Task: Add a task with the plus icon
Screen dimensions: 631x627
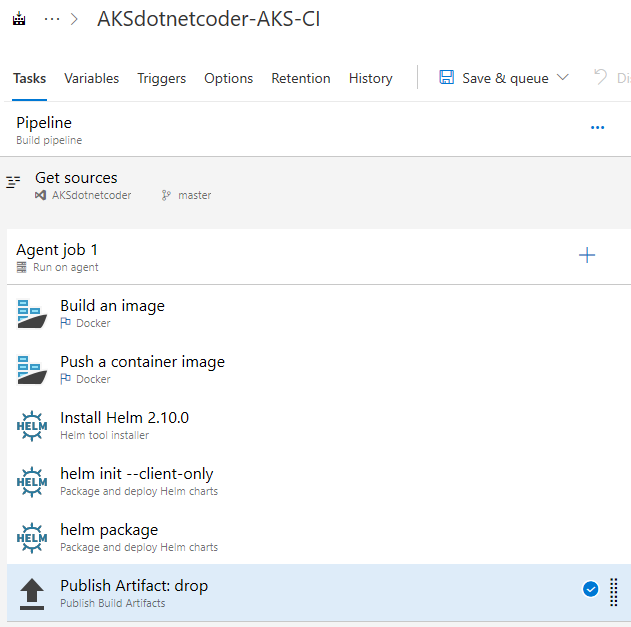Action: pyautogui.click(x=587, y=256)
